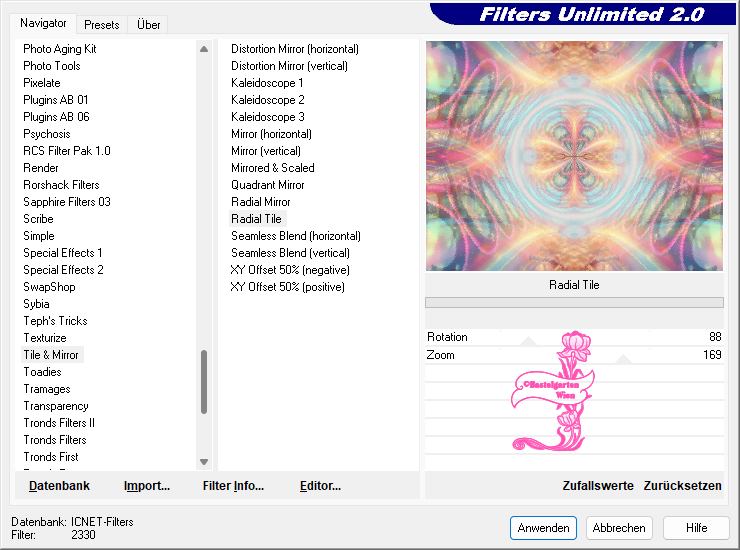Click the Abbrechen button

(619, 528)
